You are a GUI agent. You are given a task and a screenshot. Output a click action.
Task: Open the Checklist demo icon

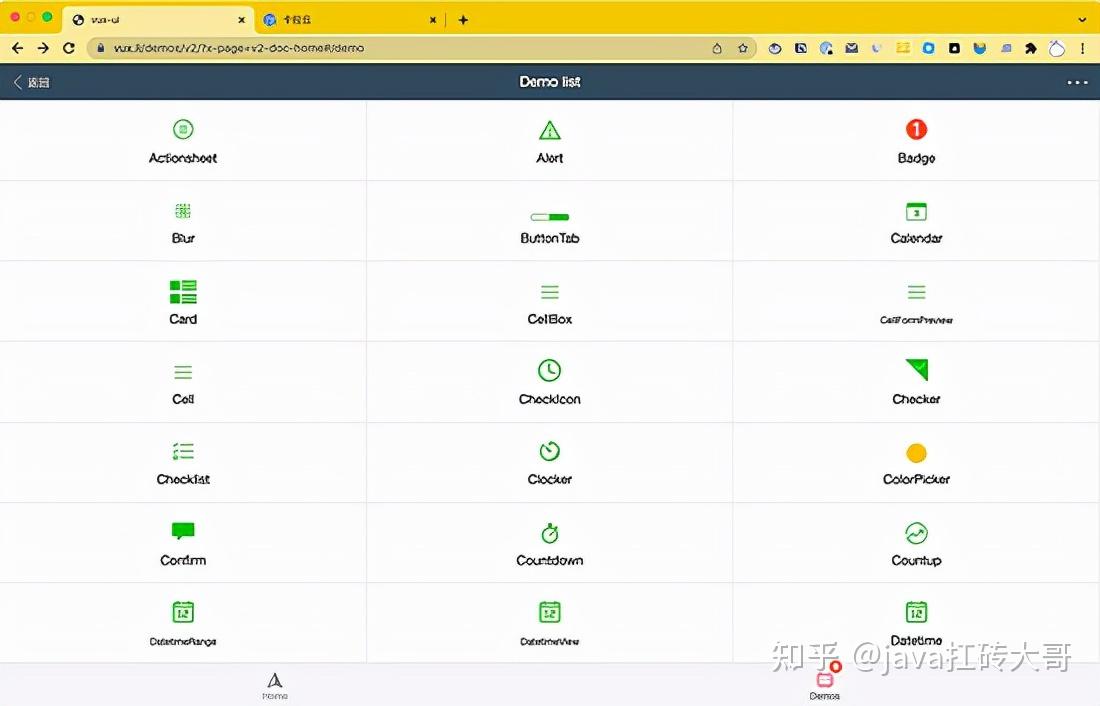click(x=183, y=452)
